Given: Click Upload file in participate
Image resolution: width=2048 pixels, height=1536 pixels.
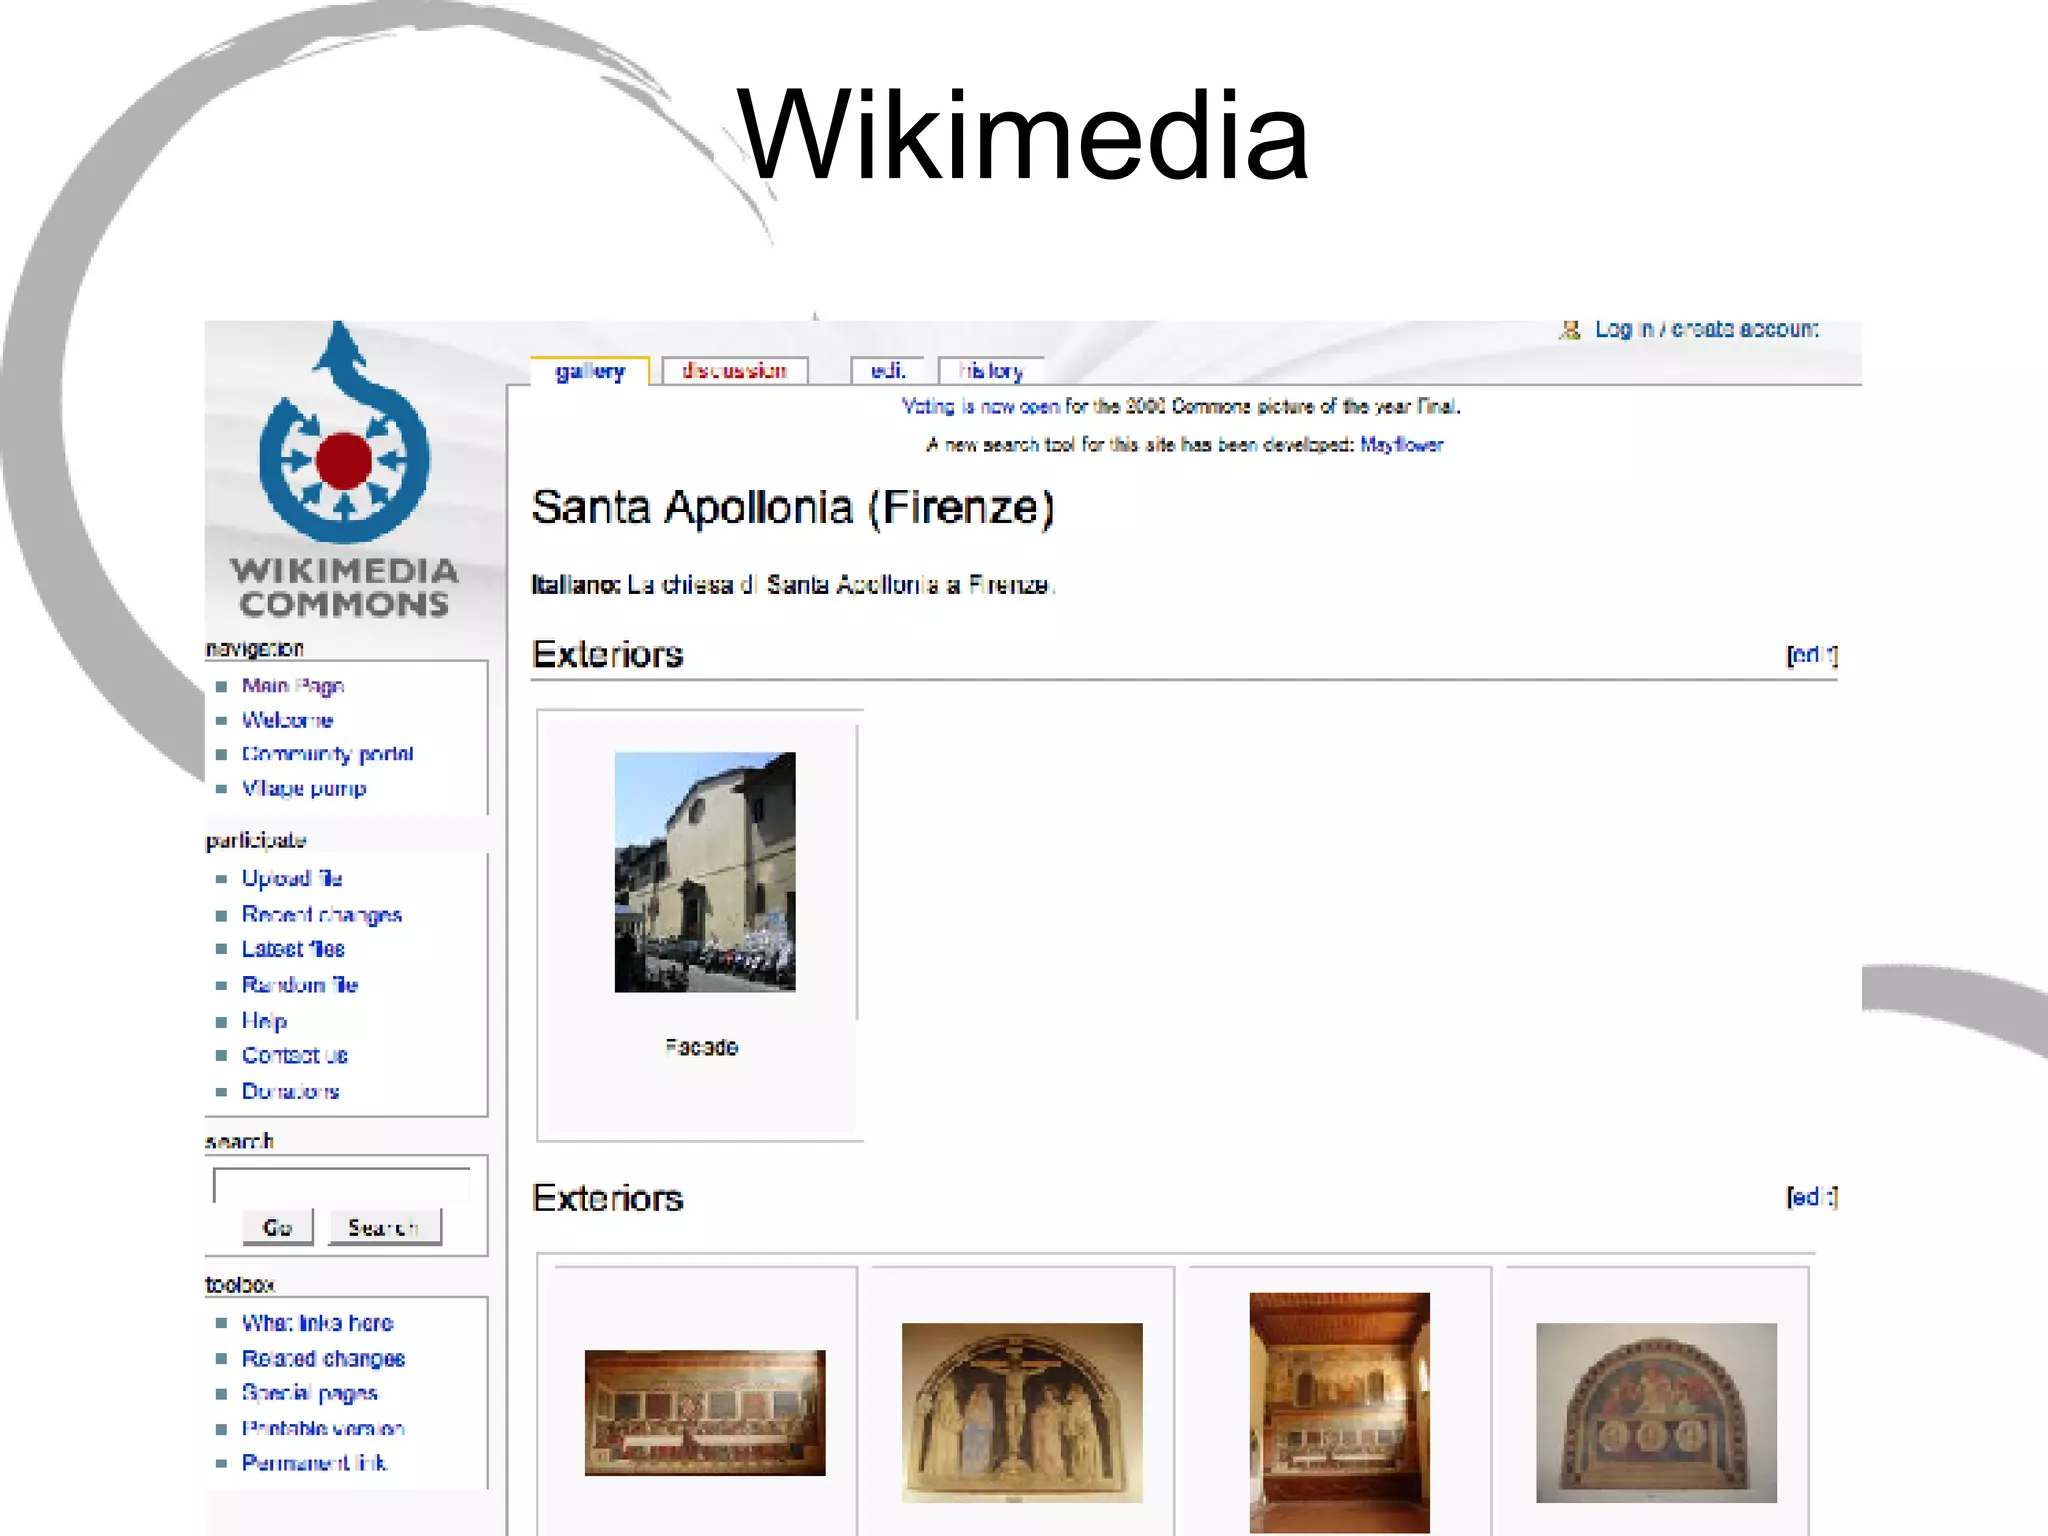Looking at the screenshot, I should pyautogui.click(x=292, y=878).
